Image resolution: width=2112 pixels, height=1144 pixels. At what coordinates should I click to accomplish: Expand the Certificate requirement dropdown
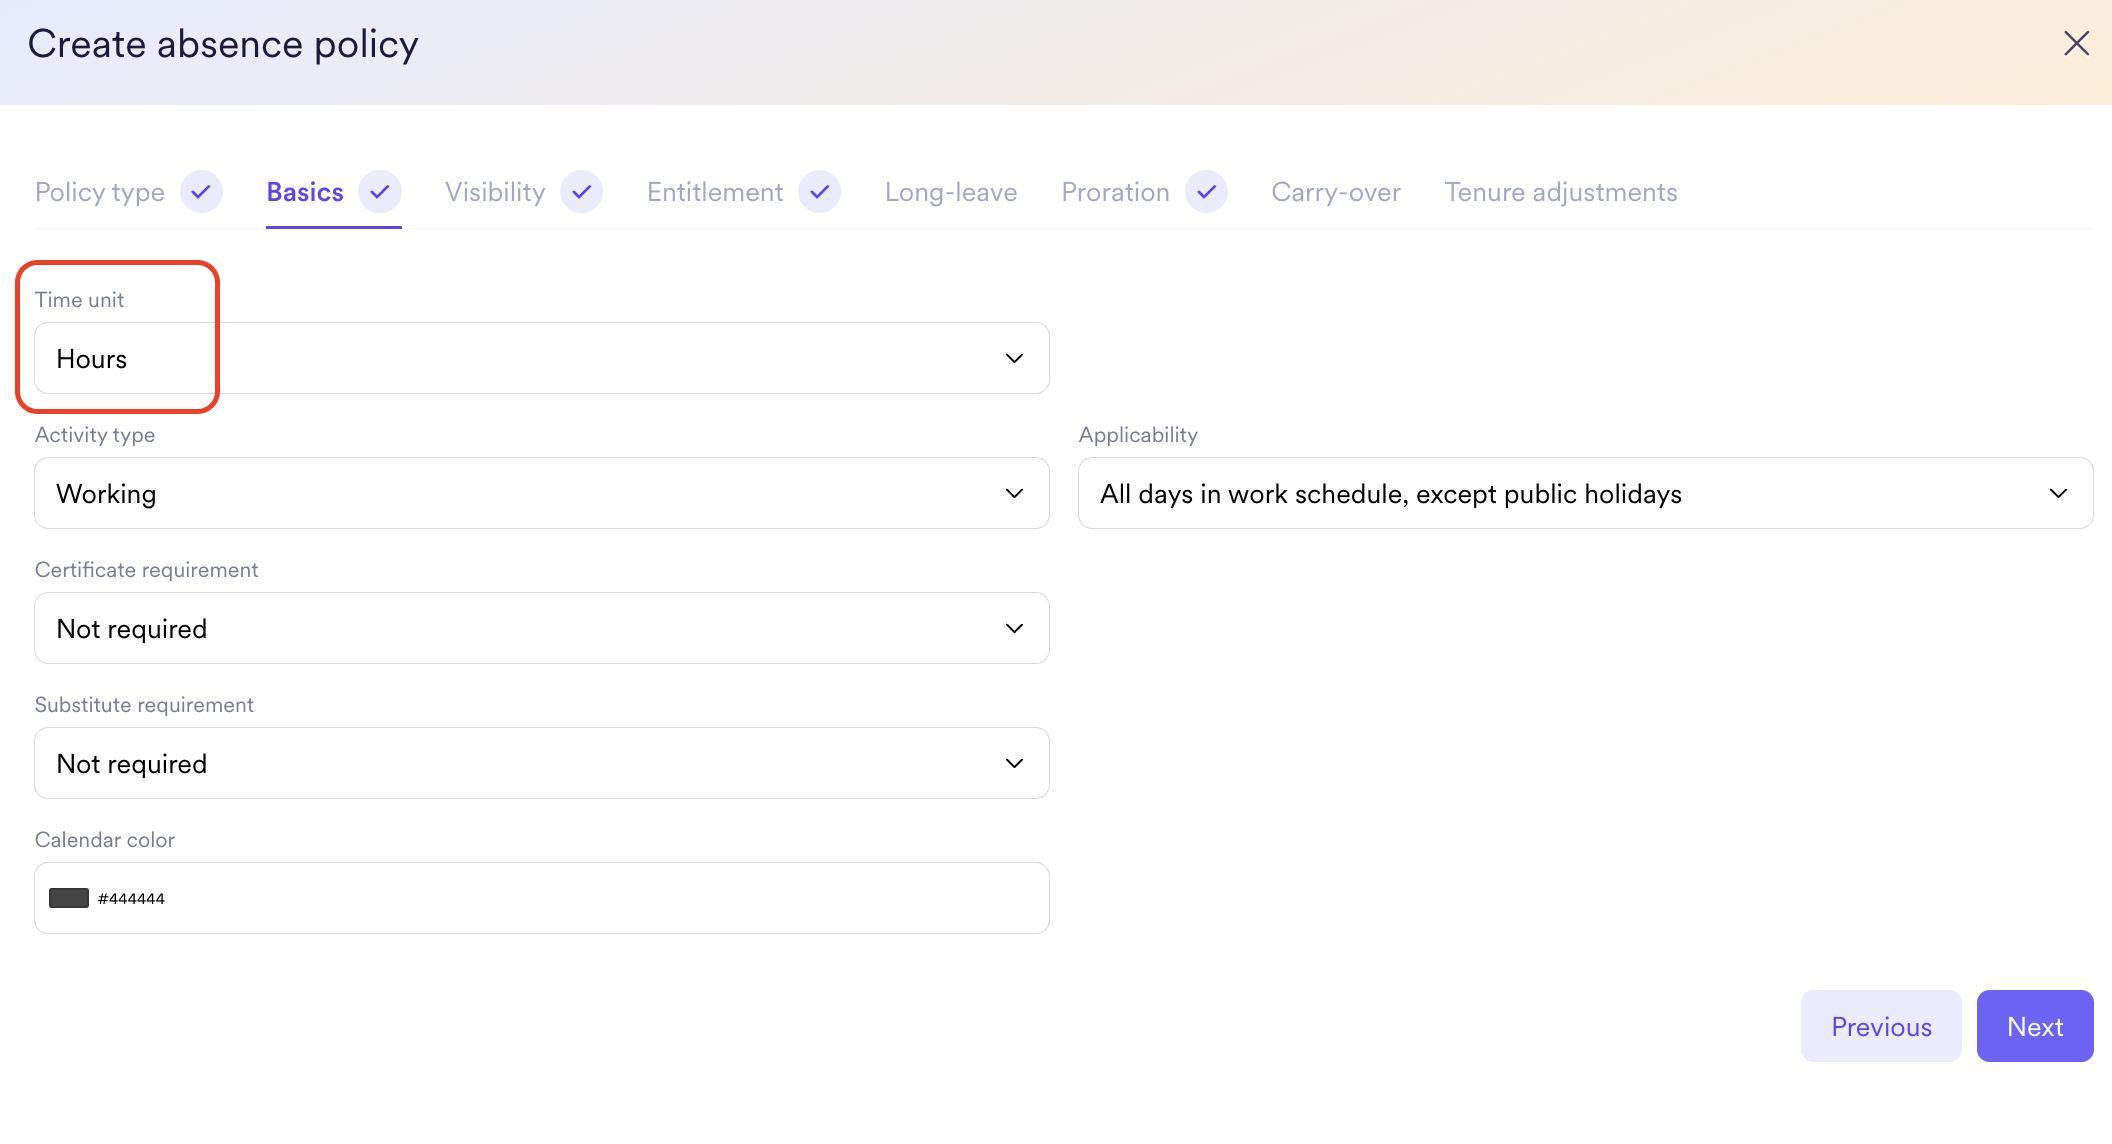tap(541, 628)
